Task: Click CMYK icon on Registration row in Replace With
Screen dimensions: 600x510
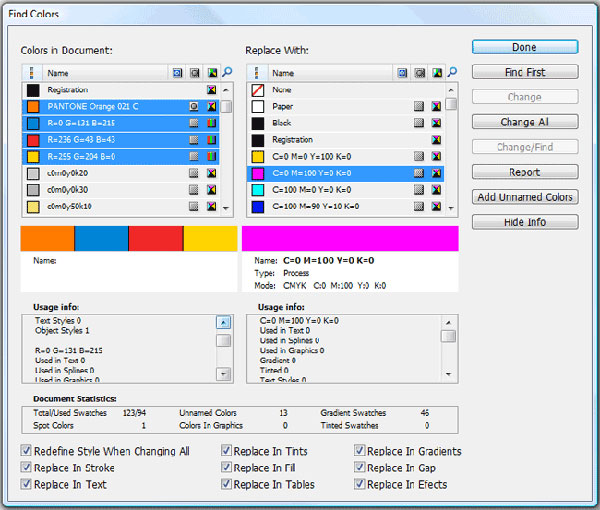Action: click(436, 140)
